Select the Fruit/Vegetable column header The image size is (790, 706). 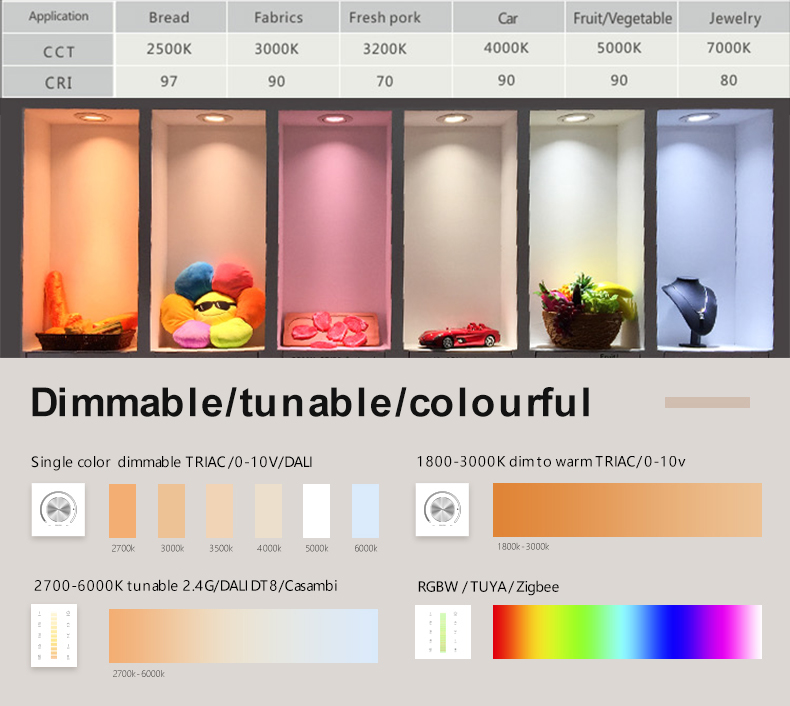(x=622, y=18)
